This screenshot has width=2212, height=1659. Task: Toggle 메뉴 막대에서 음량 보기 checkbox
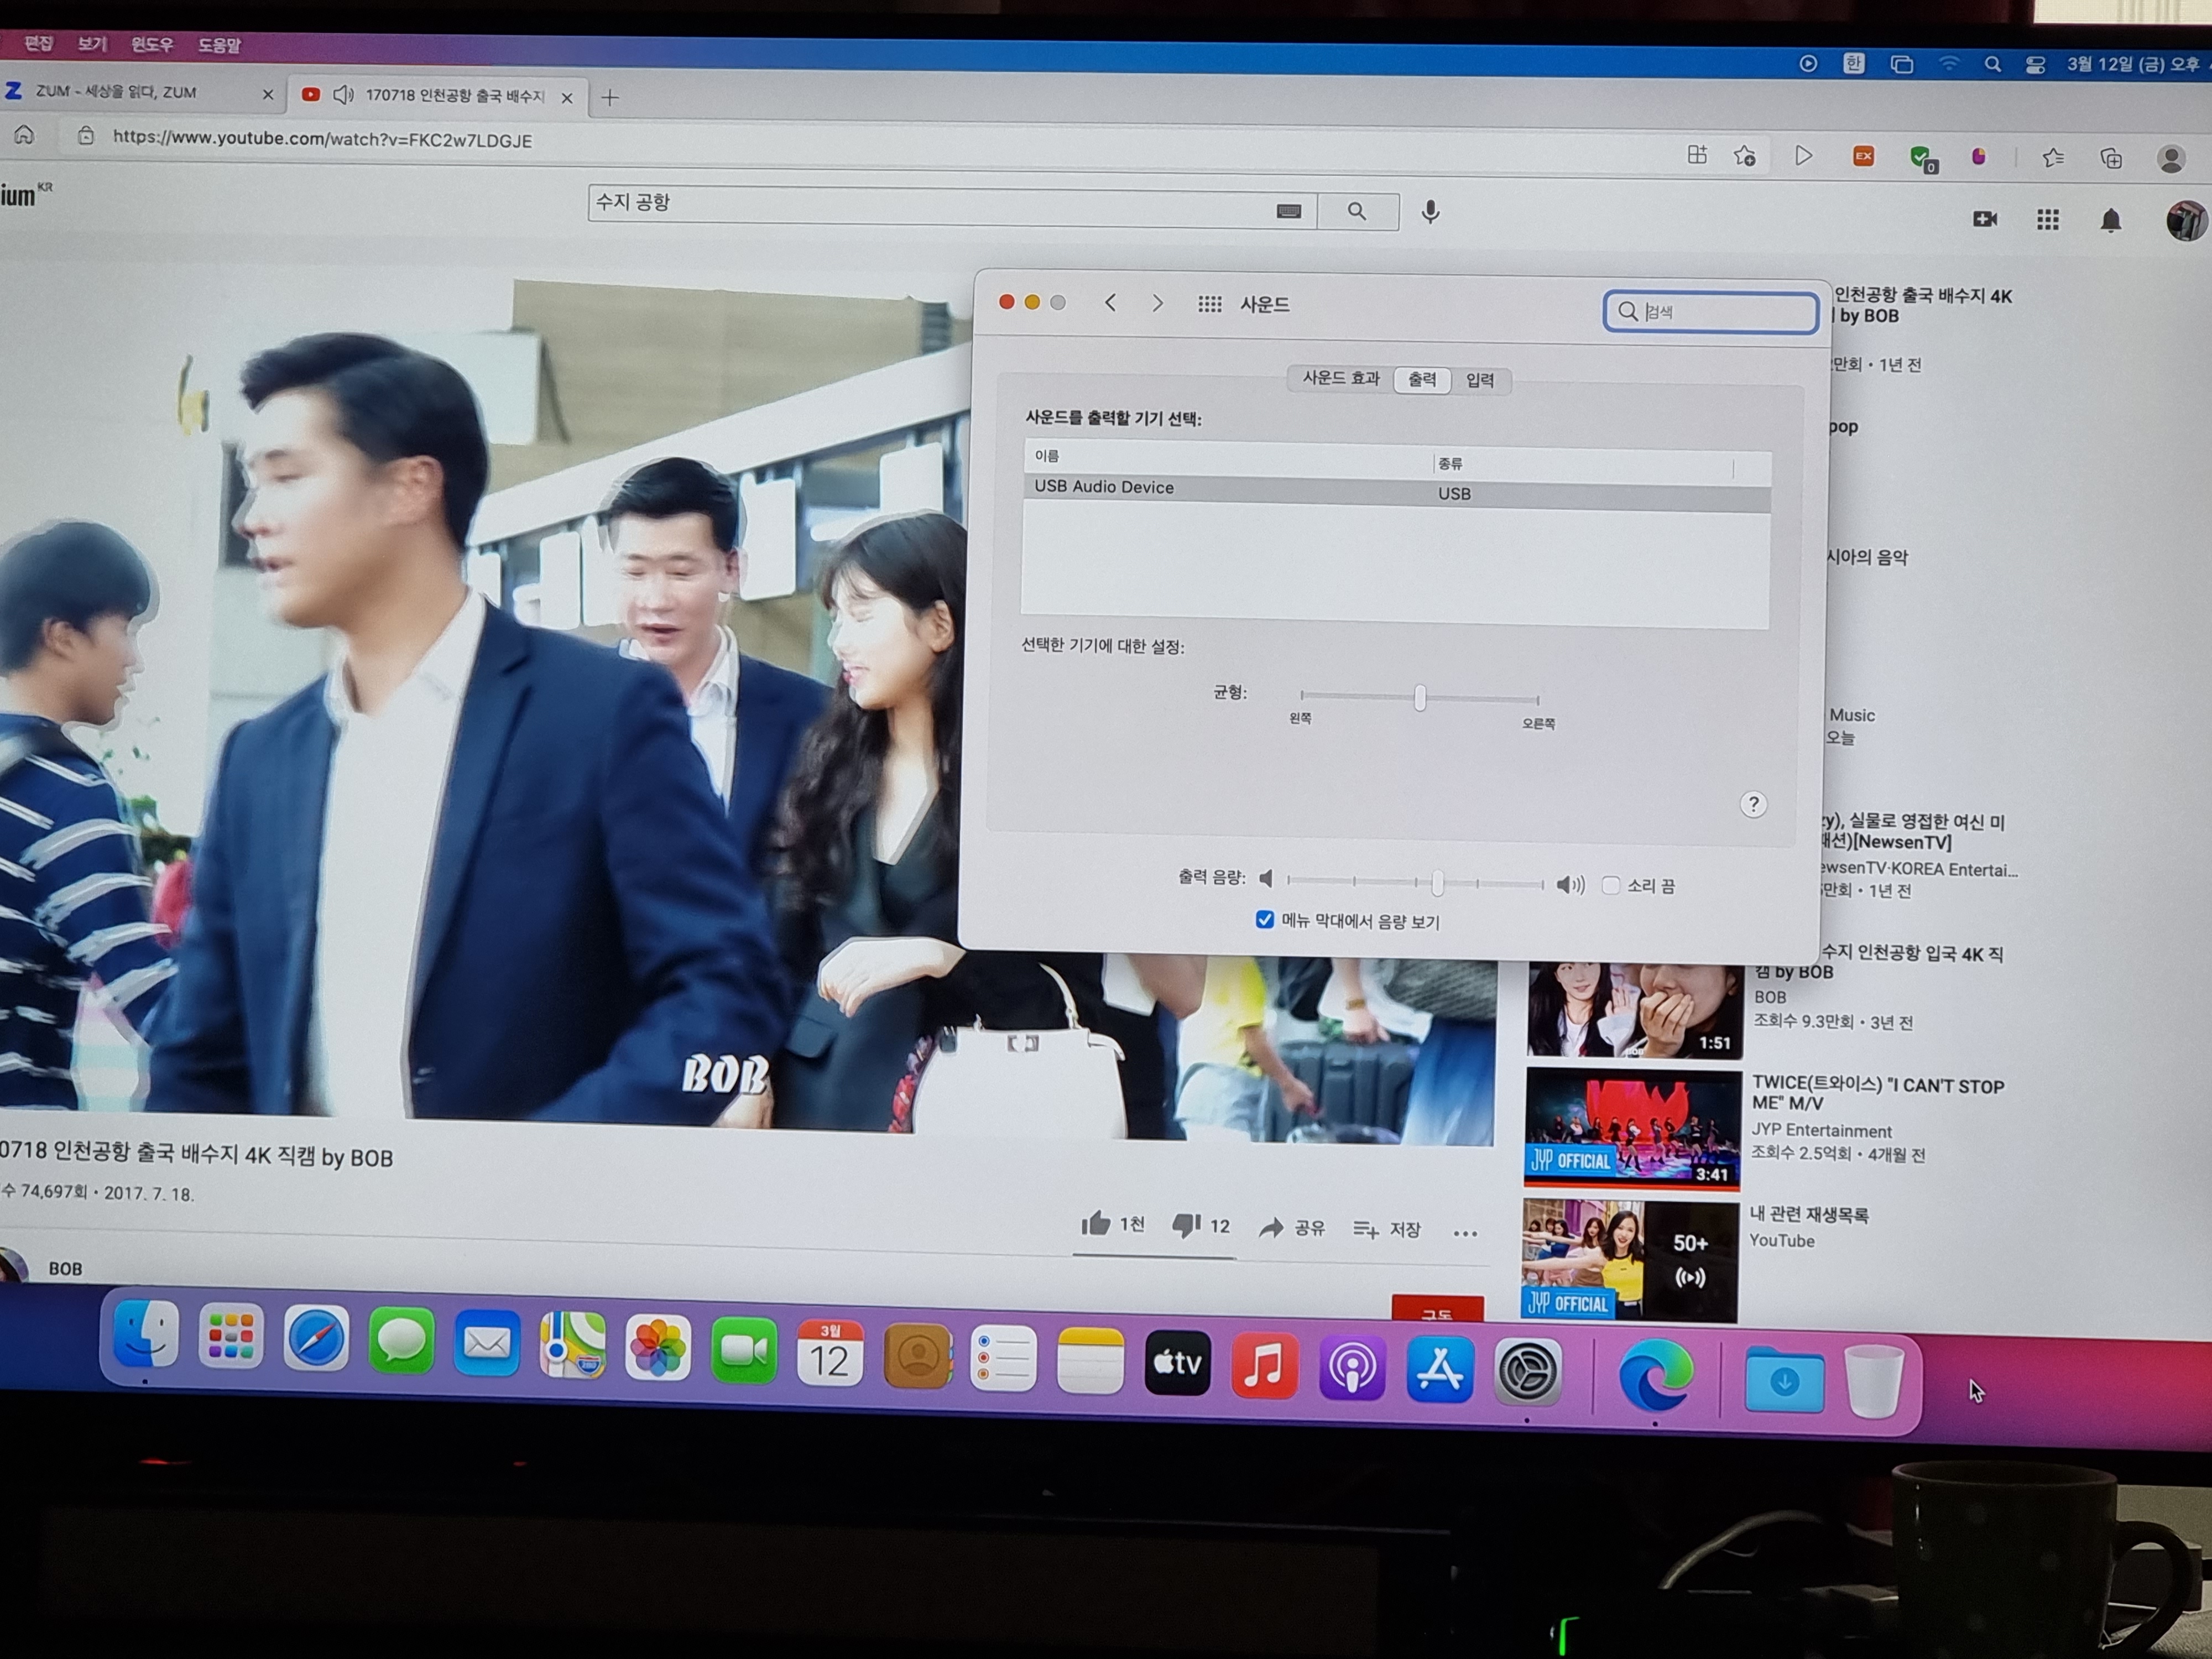(1264, 919)
